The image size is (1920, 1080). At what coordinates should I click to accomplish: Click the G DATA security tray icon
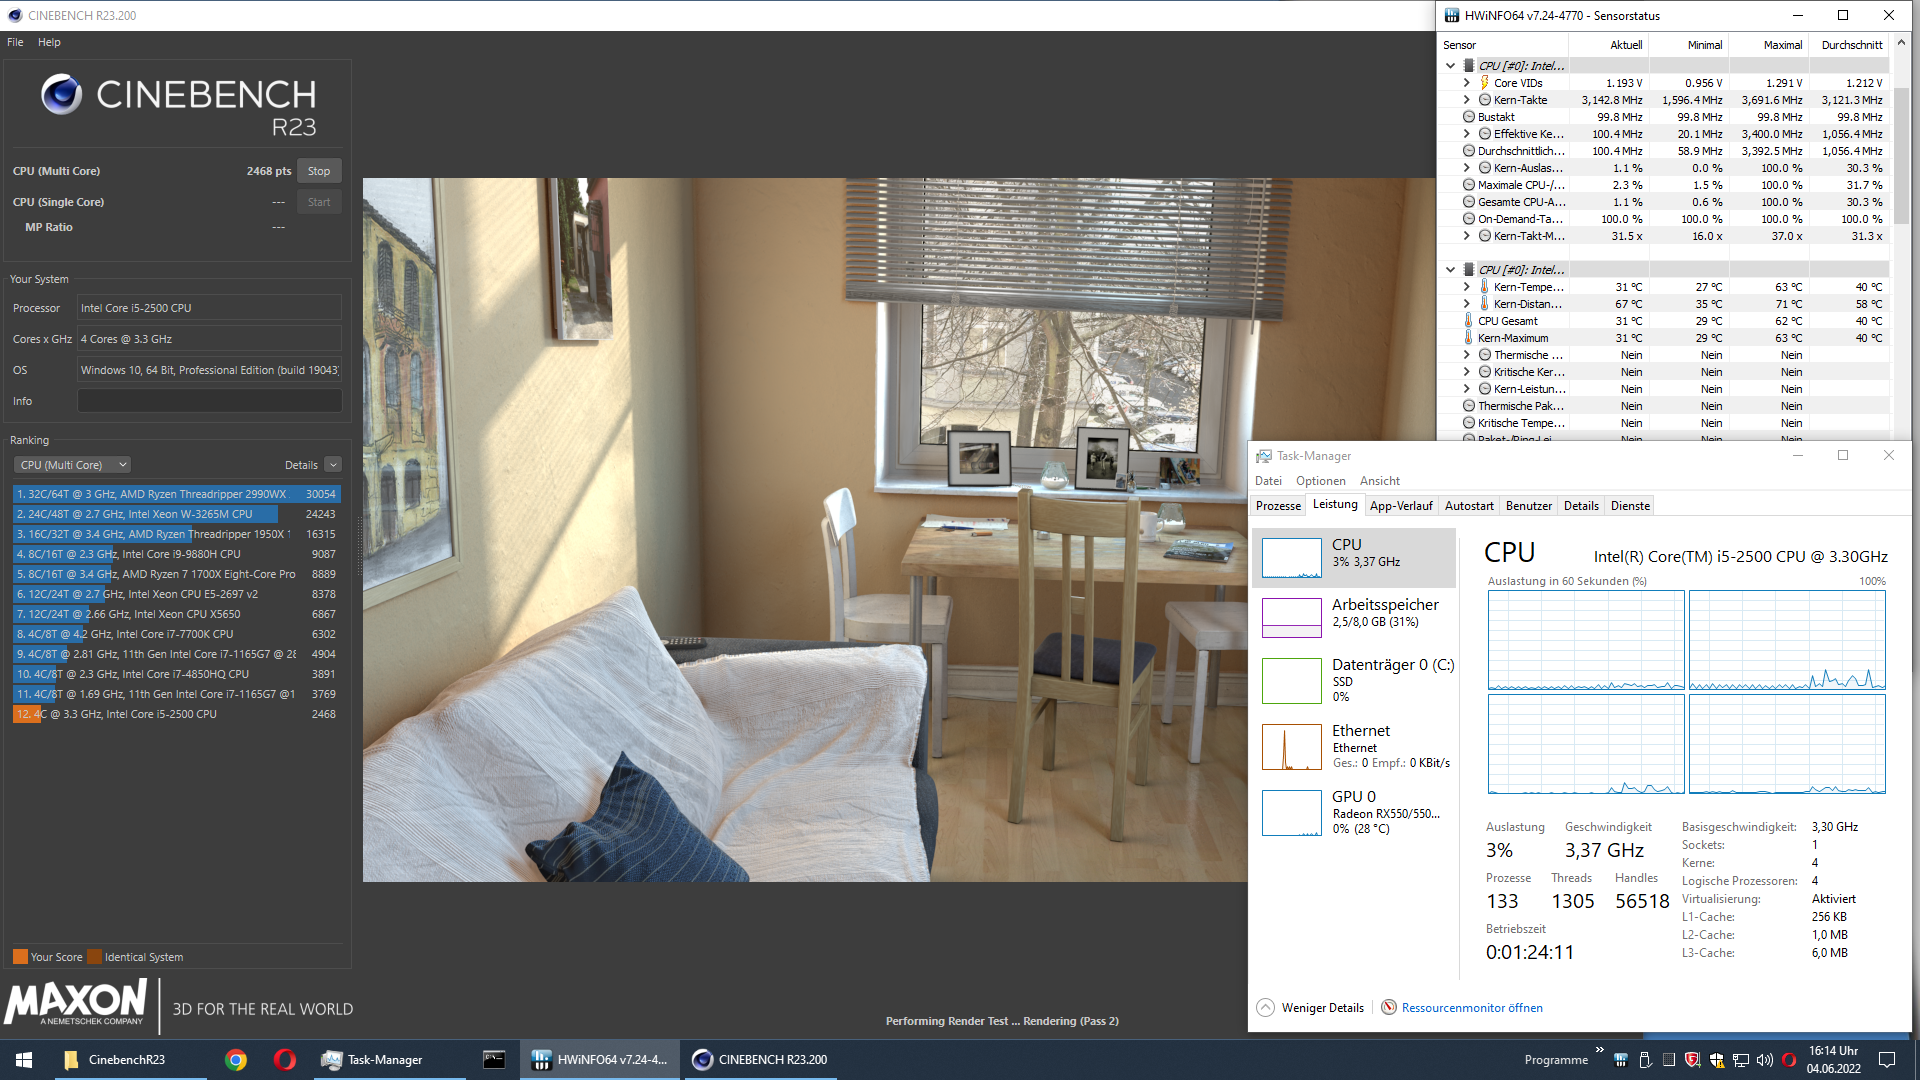click(x=1693, y=1060)
